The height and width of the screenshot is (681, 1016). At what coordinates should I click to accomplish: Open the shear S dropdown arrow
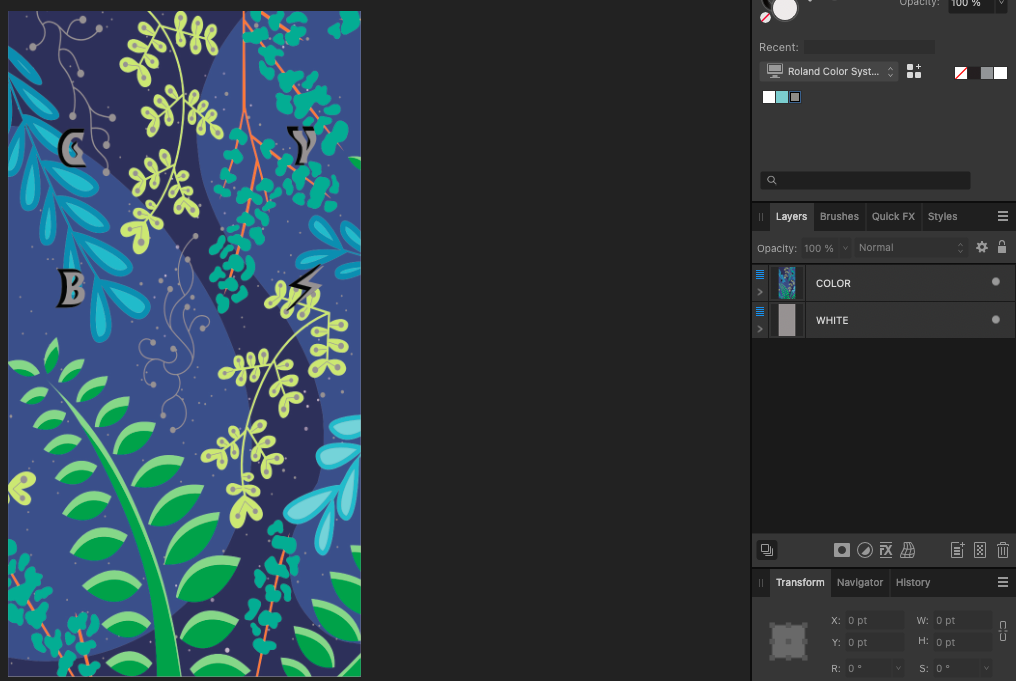click(986, 668)
